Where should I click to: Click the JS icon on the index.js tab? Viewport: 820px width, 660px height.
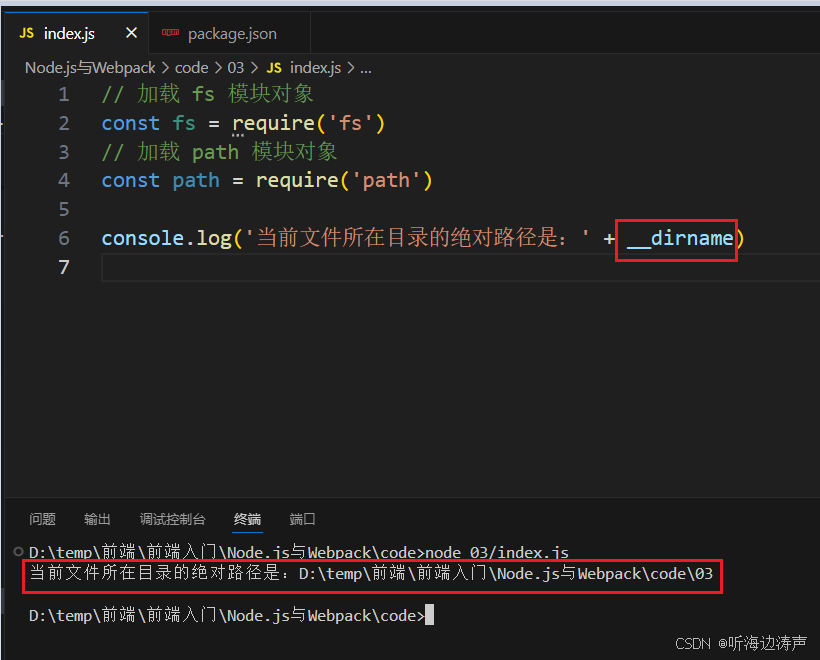29,32
